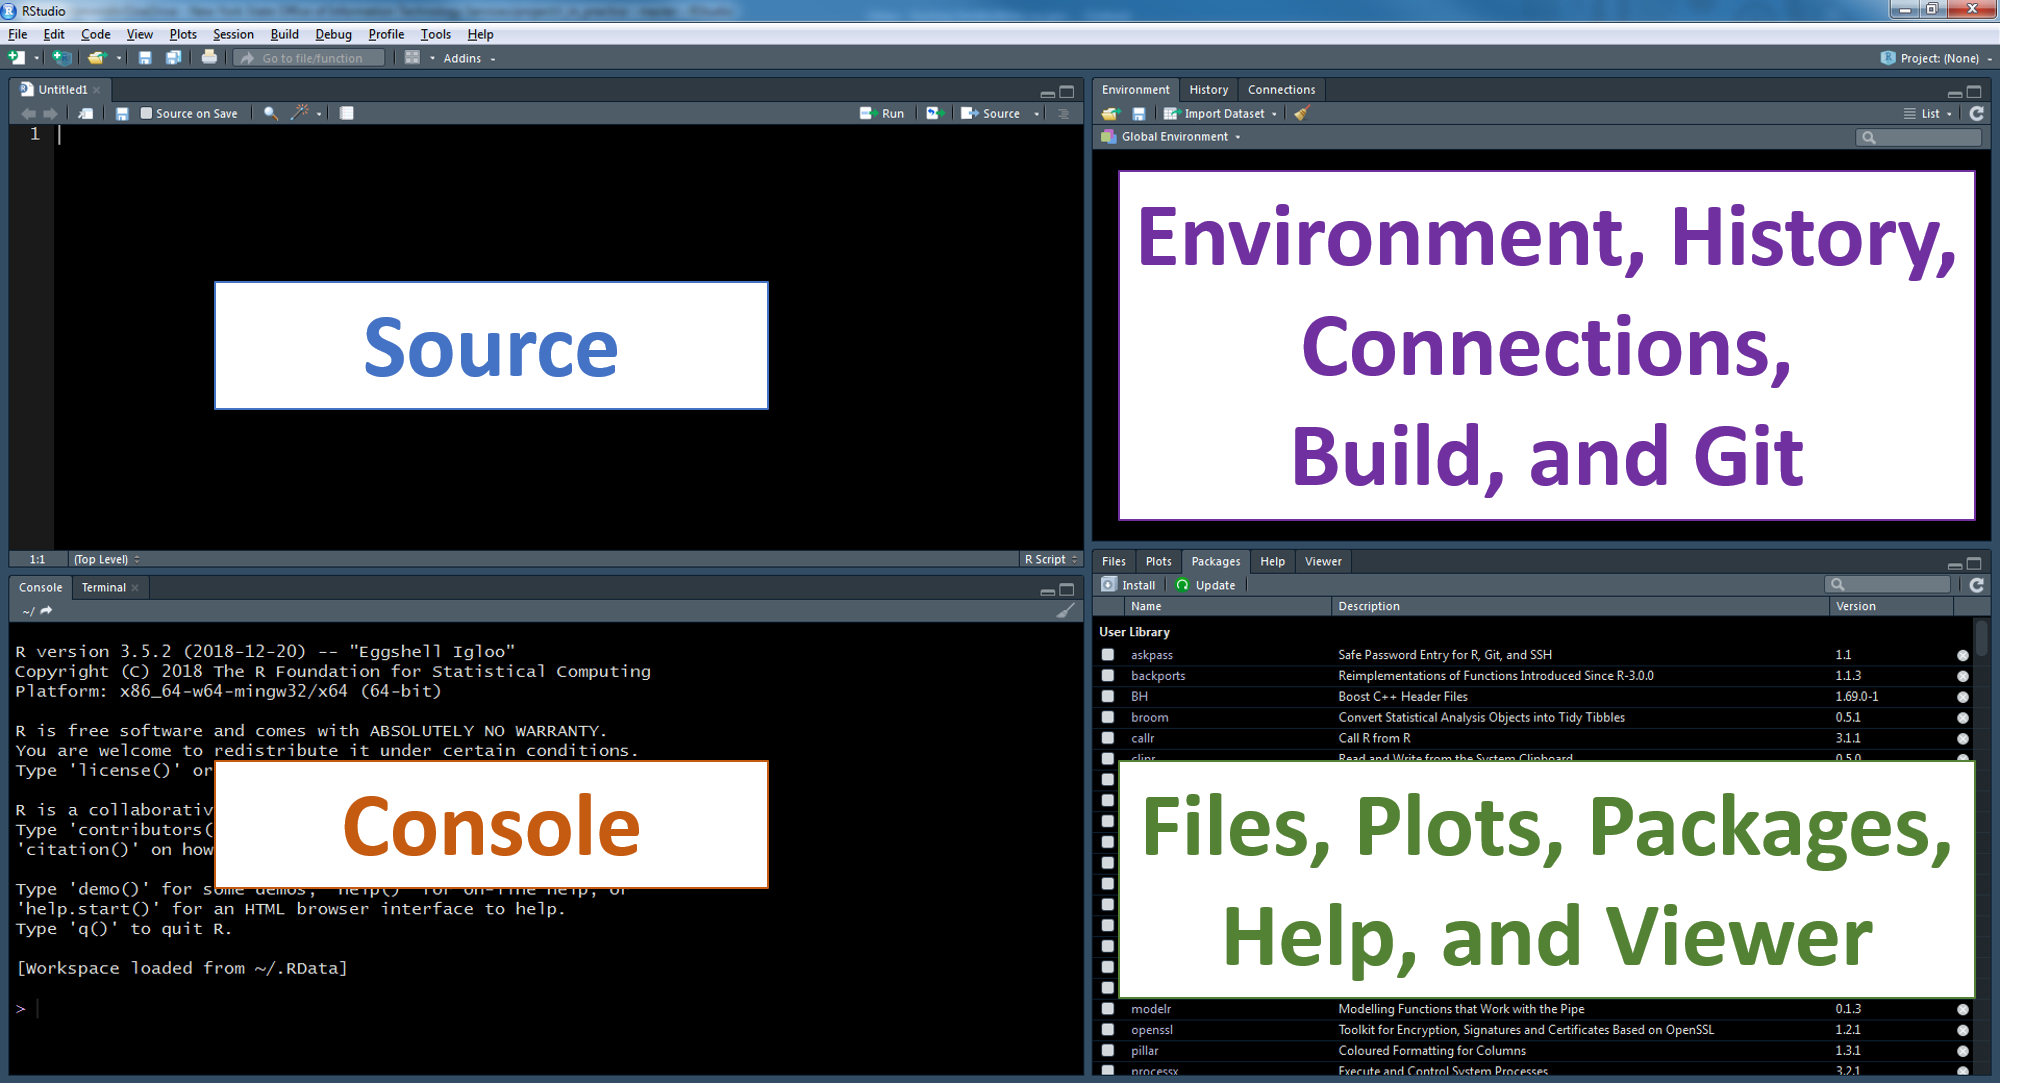Save current document in main toolbar
The width and height of the screenshot is (2035, 1083).
point(145,58)
